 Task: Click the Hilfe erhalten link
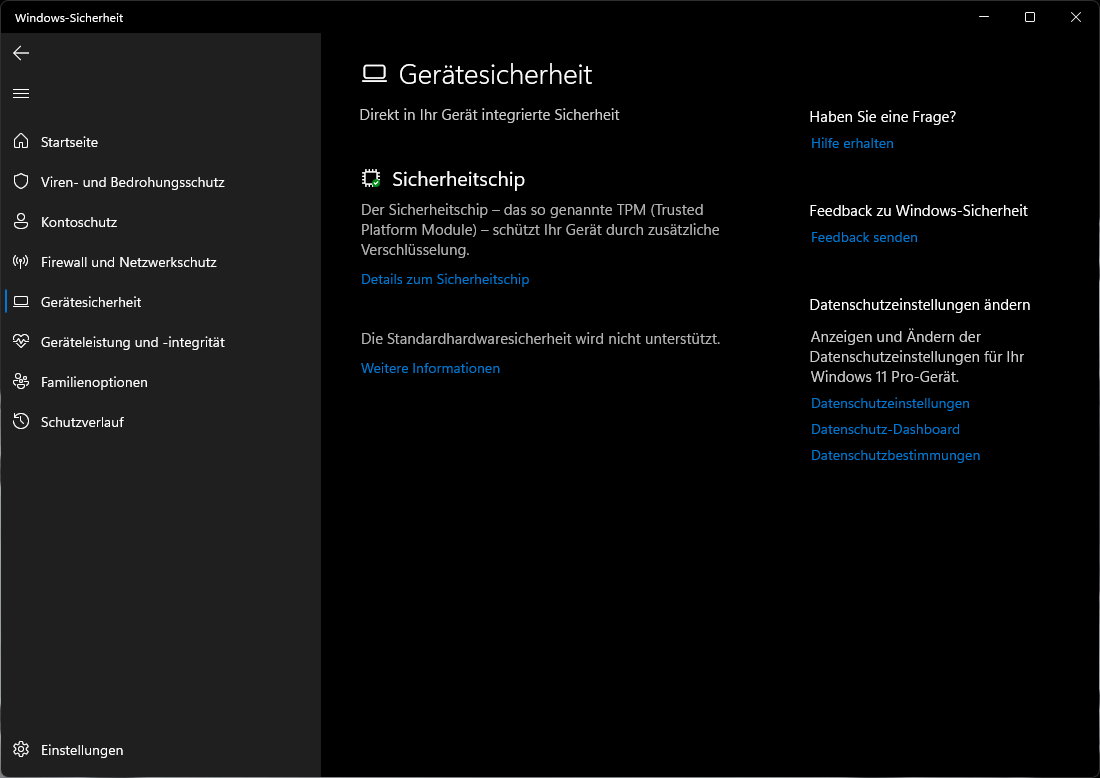click(x=852, y=144)
